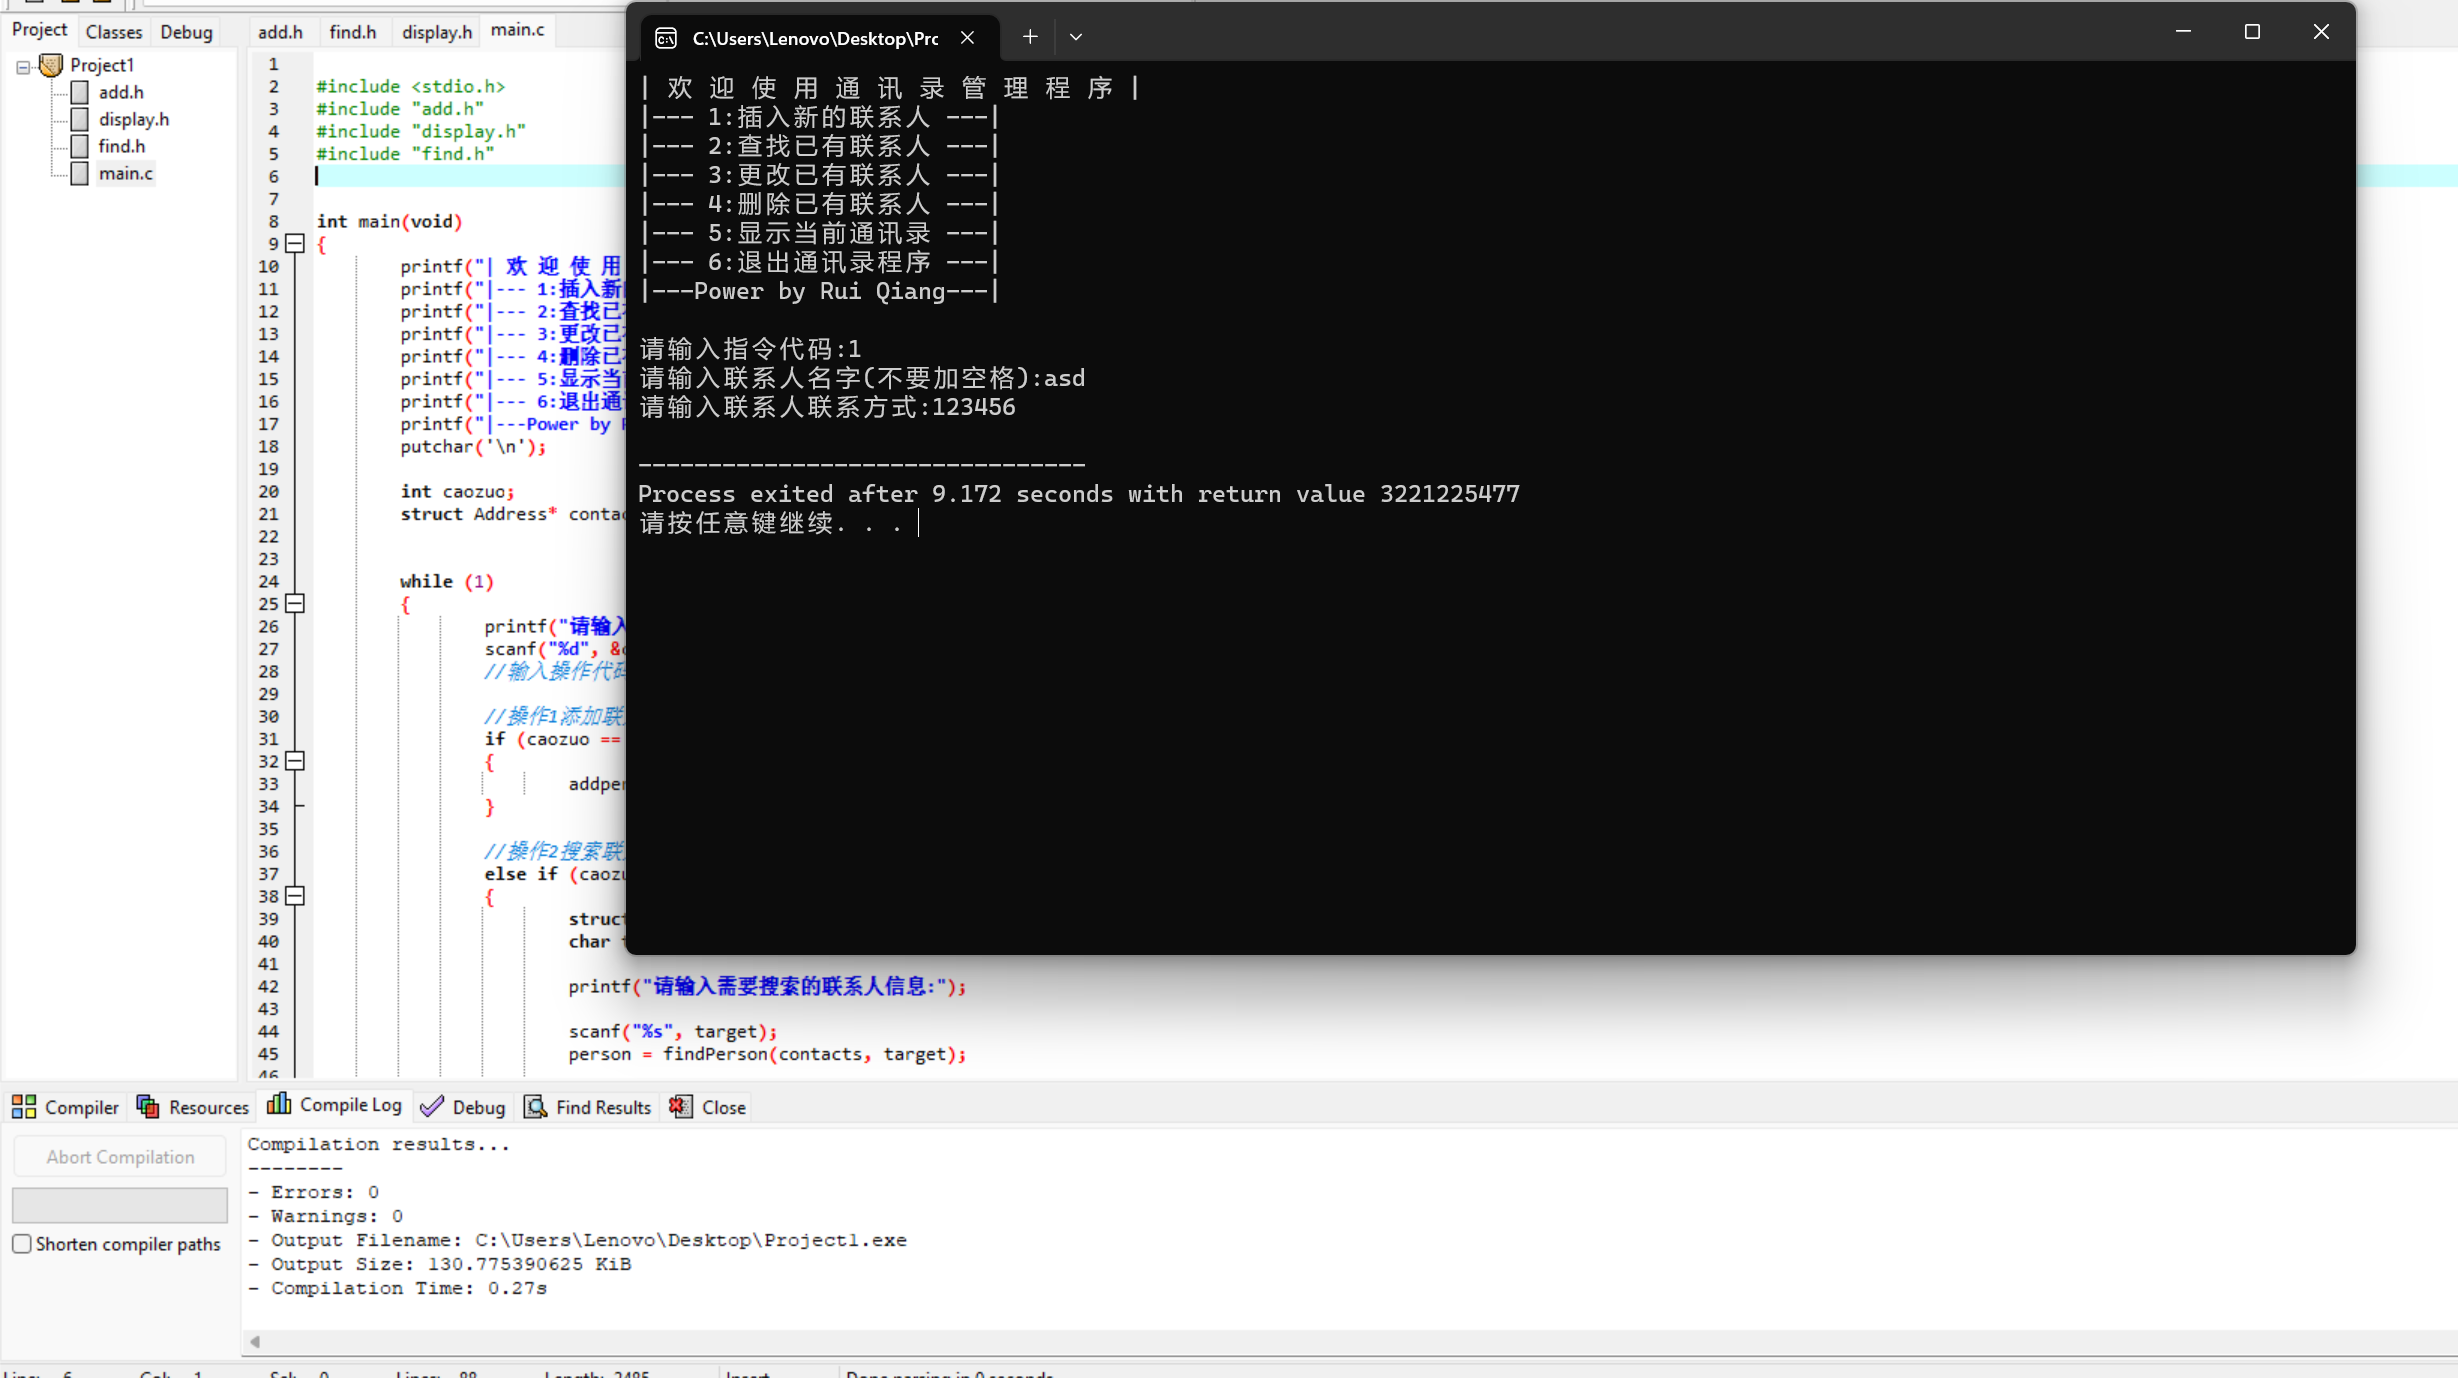Open the terminal profile dropdown chevron
The image size is (2458, 1378).
1076,37
